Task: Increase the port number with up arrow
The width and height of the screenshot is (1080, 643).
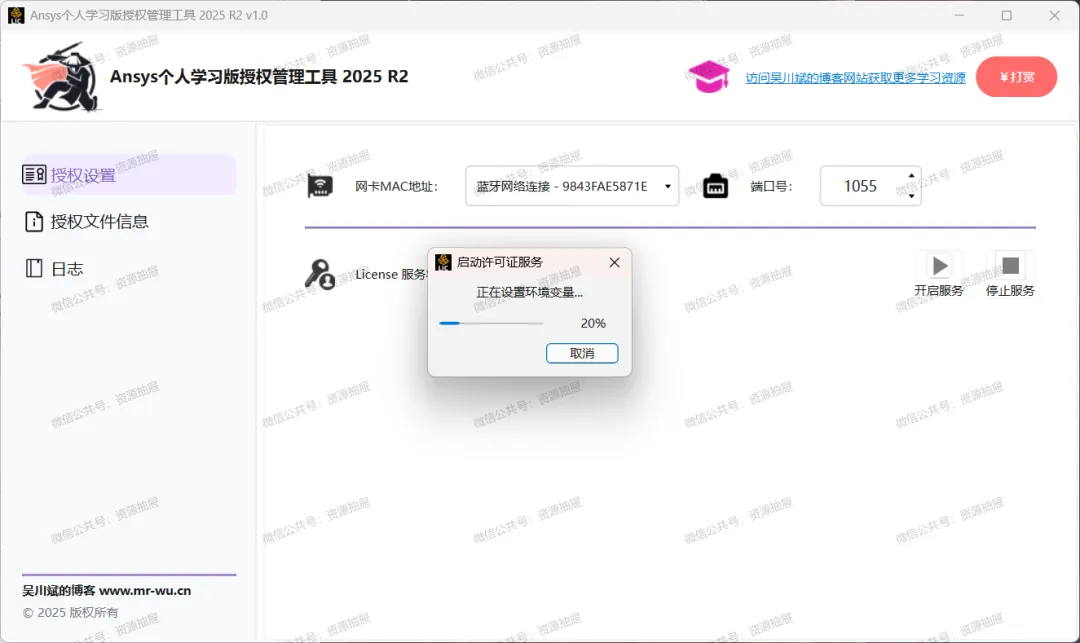Action: coord(911,176)
